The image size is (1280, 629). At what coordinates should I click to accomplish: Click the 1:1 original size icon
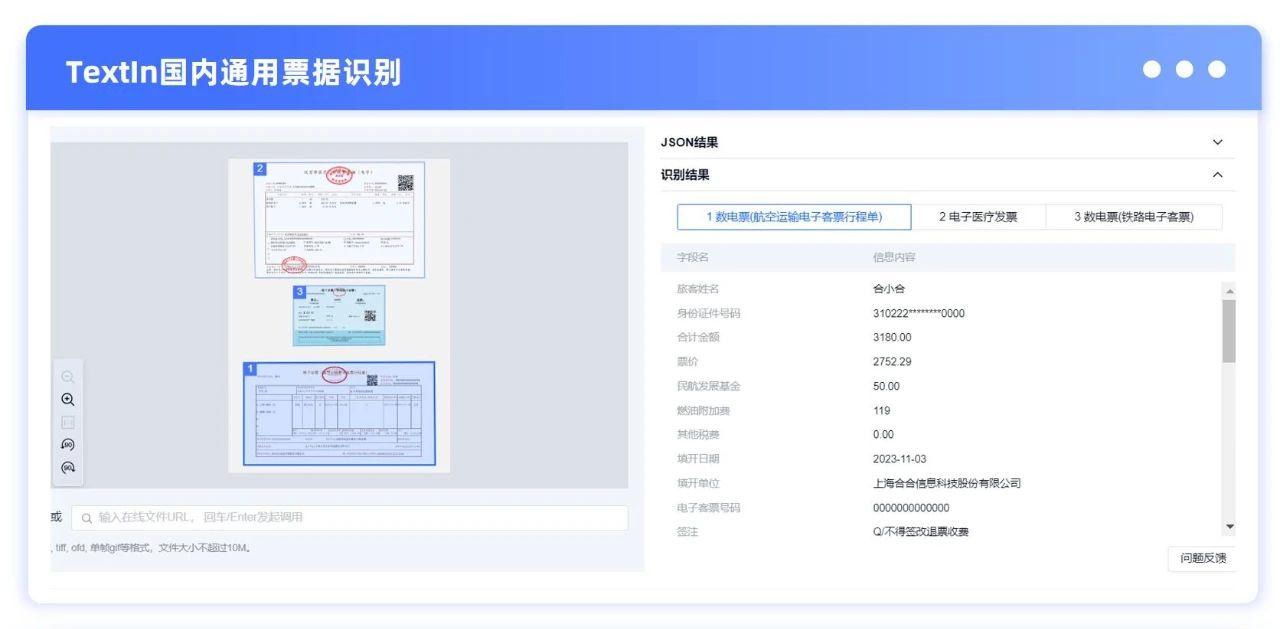(x=68, y=422)
